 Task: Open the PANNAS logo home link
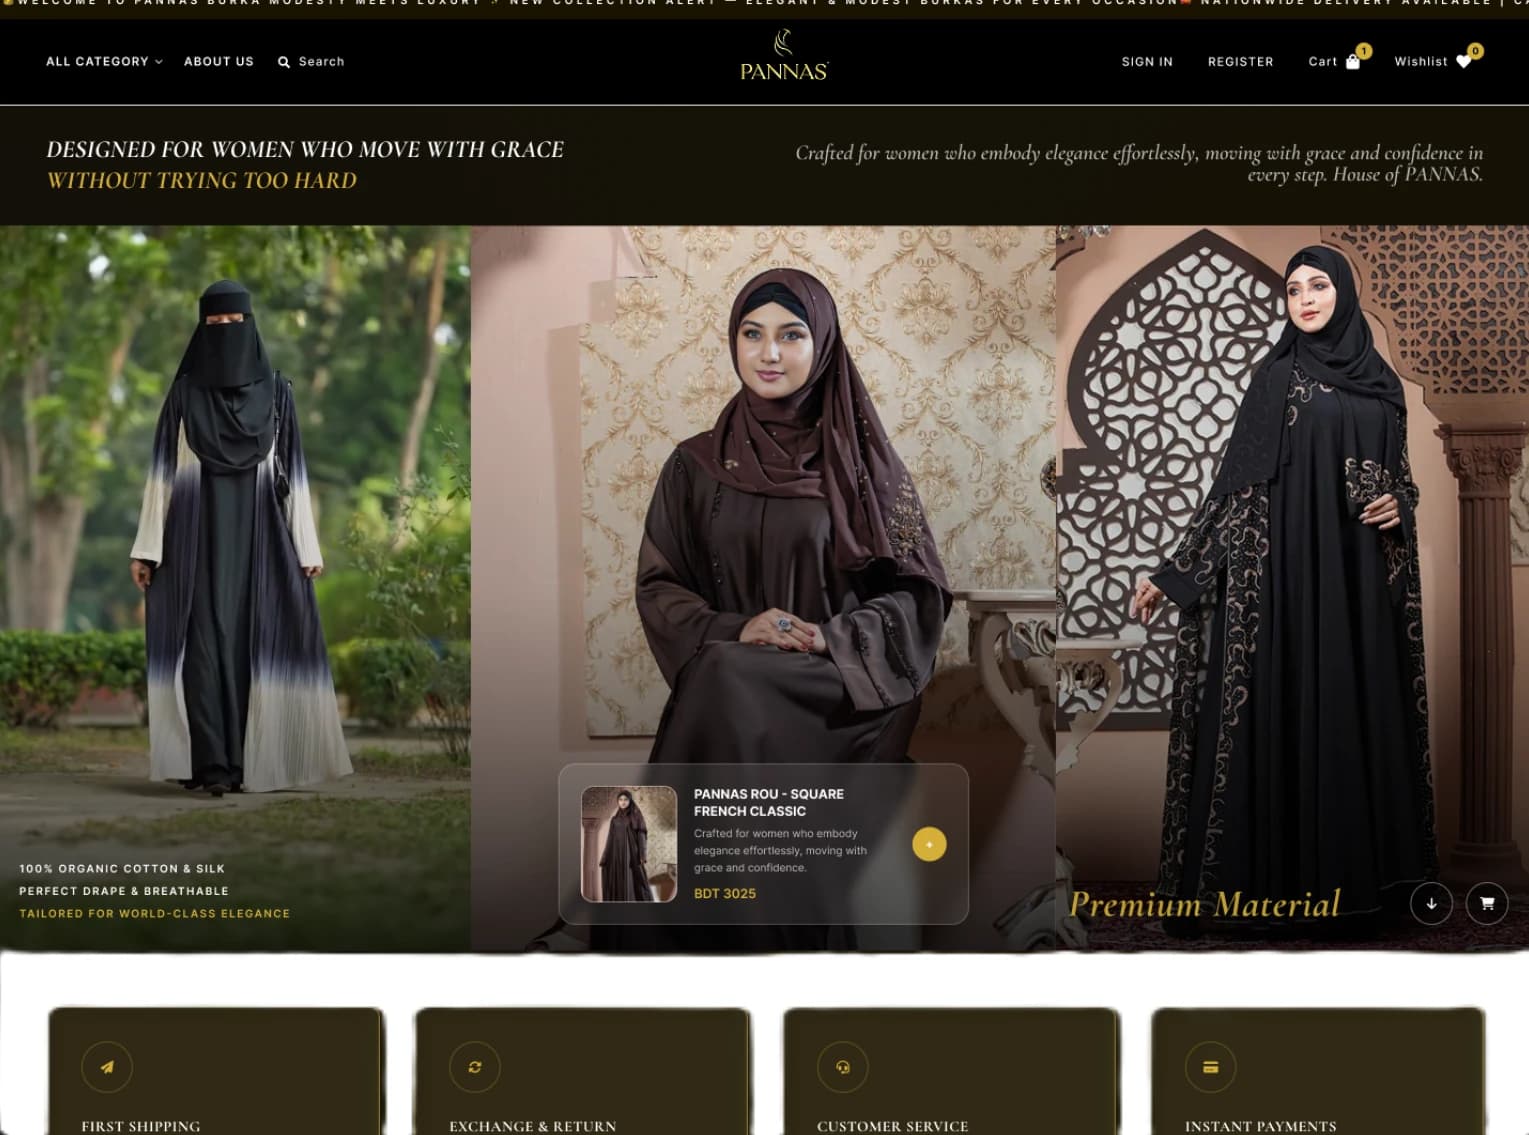click(784, 56)
